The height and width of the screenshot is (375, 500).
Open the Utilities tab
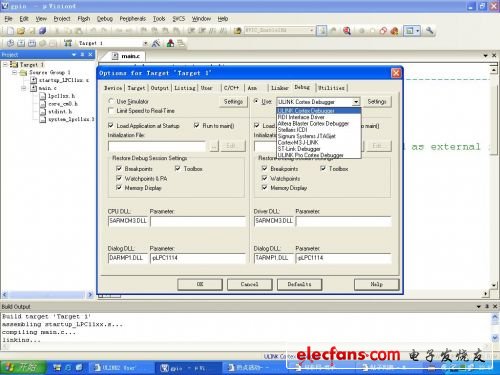331,88
